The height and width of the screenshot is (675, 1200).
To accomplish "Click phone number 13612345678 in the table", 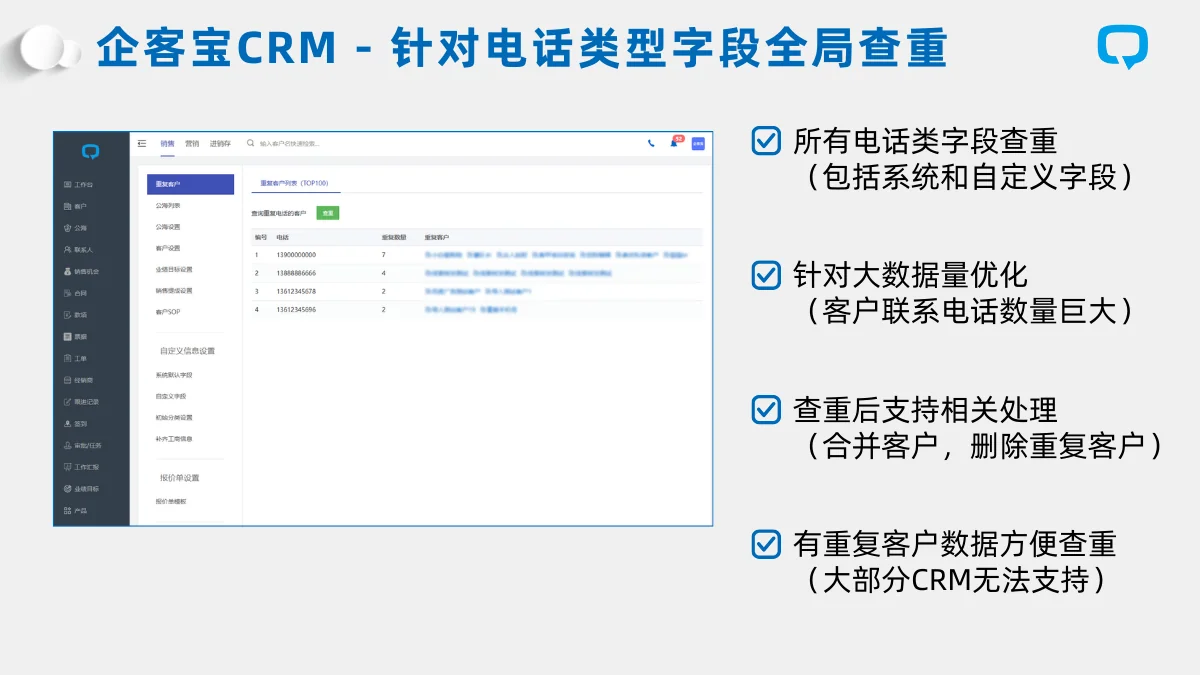I will [x=296, y=292].
